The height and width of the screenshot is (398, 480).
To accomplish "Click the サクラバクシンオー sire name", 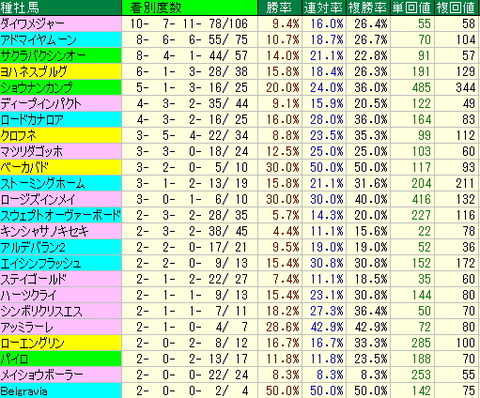I will (43, 56).
